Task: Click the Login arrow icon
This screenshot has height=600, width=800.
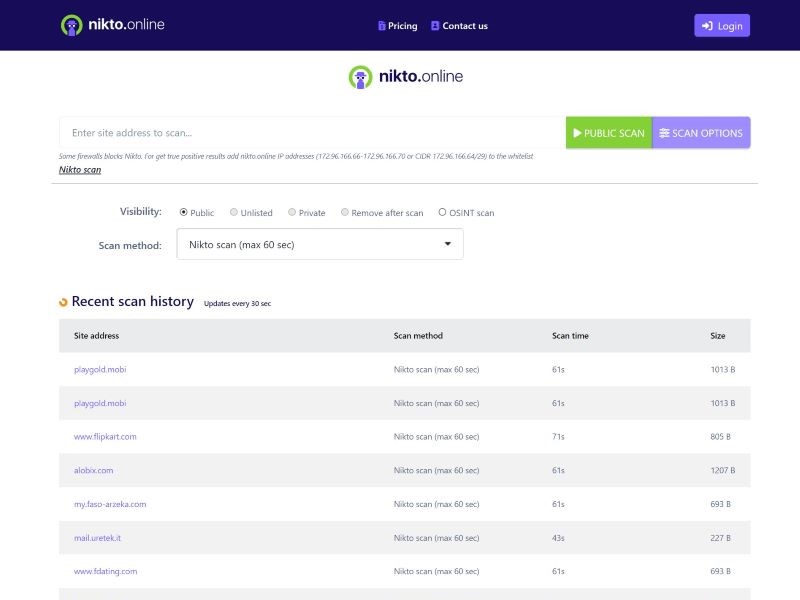Action: 707,26
